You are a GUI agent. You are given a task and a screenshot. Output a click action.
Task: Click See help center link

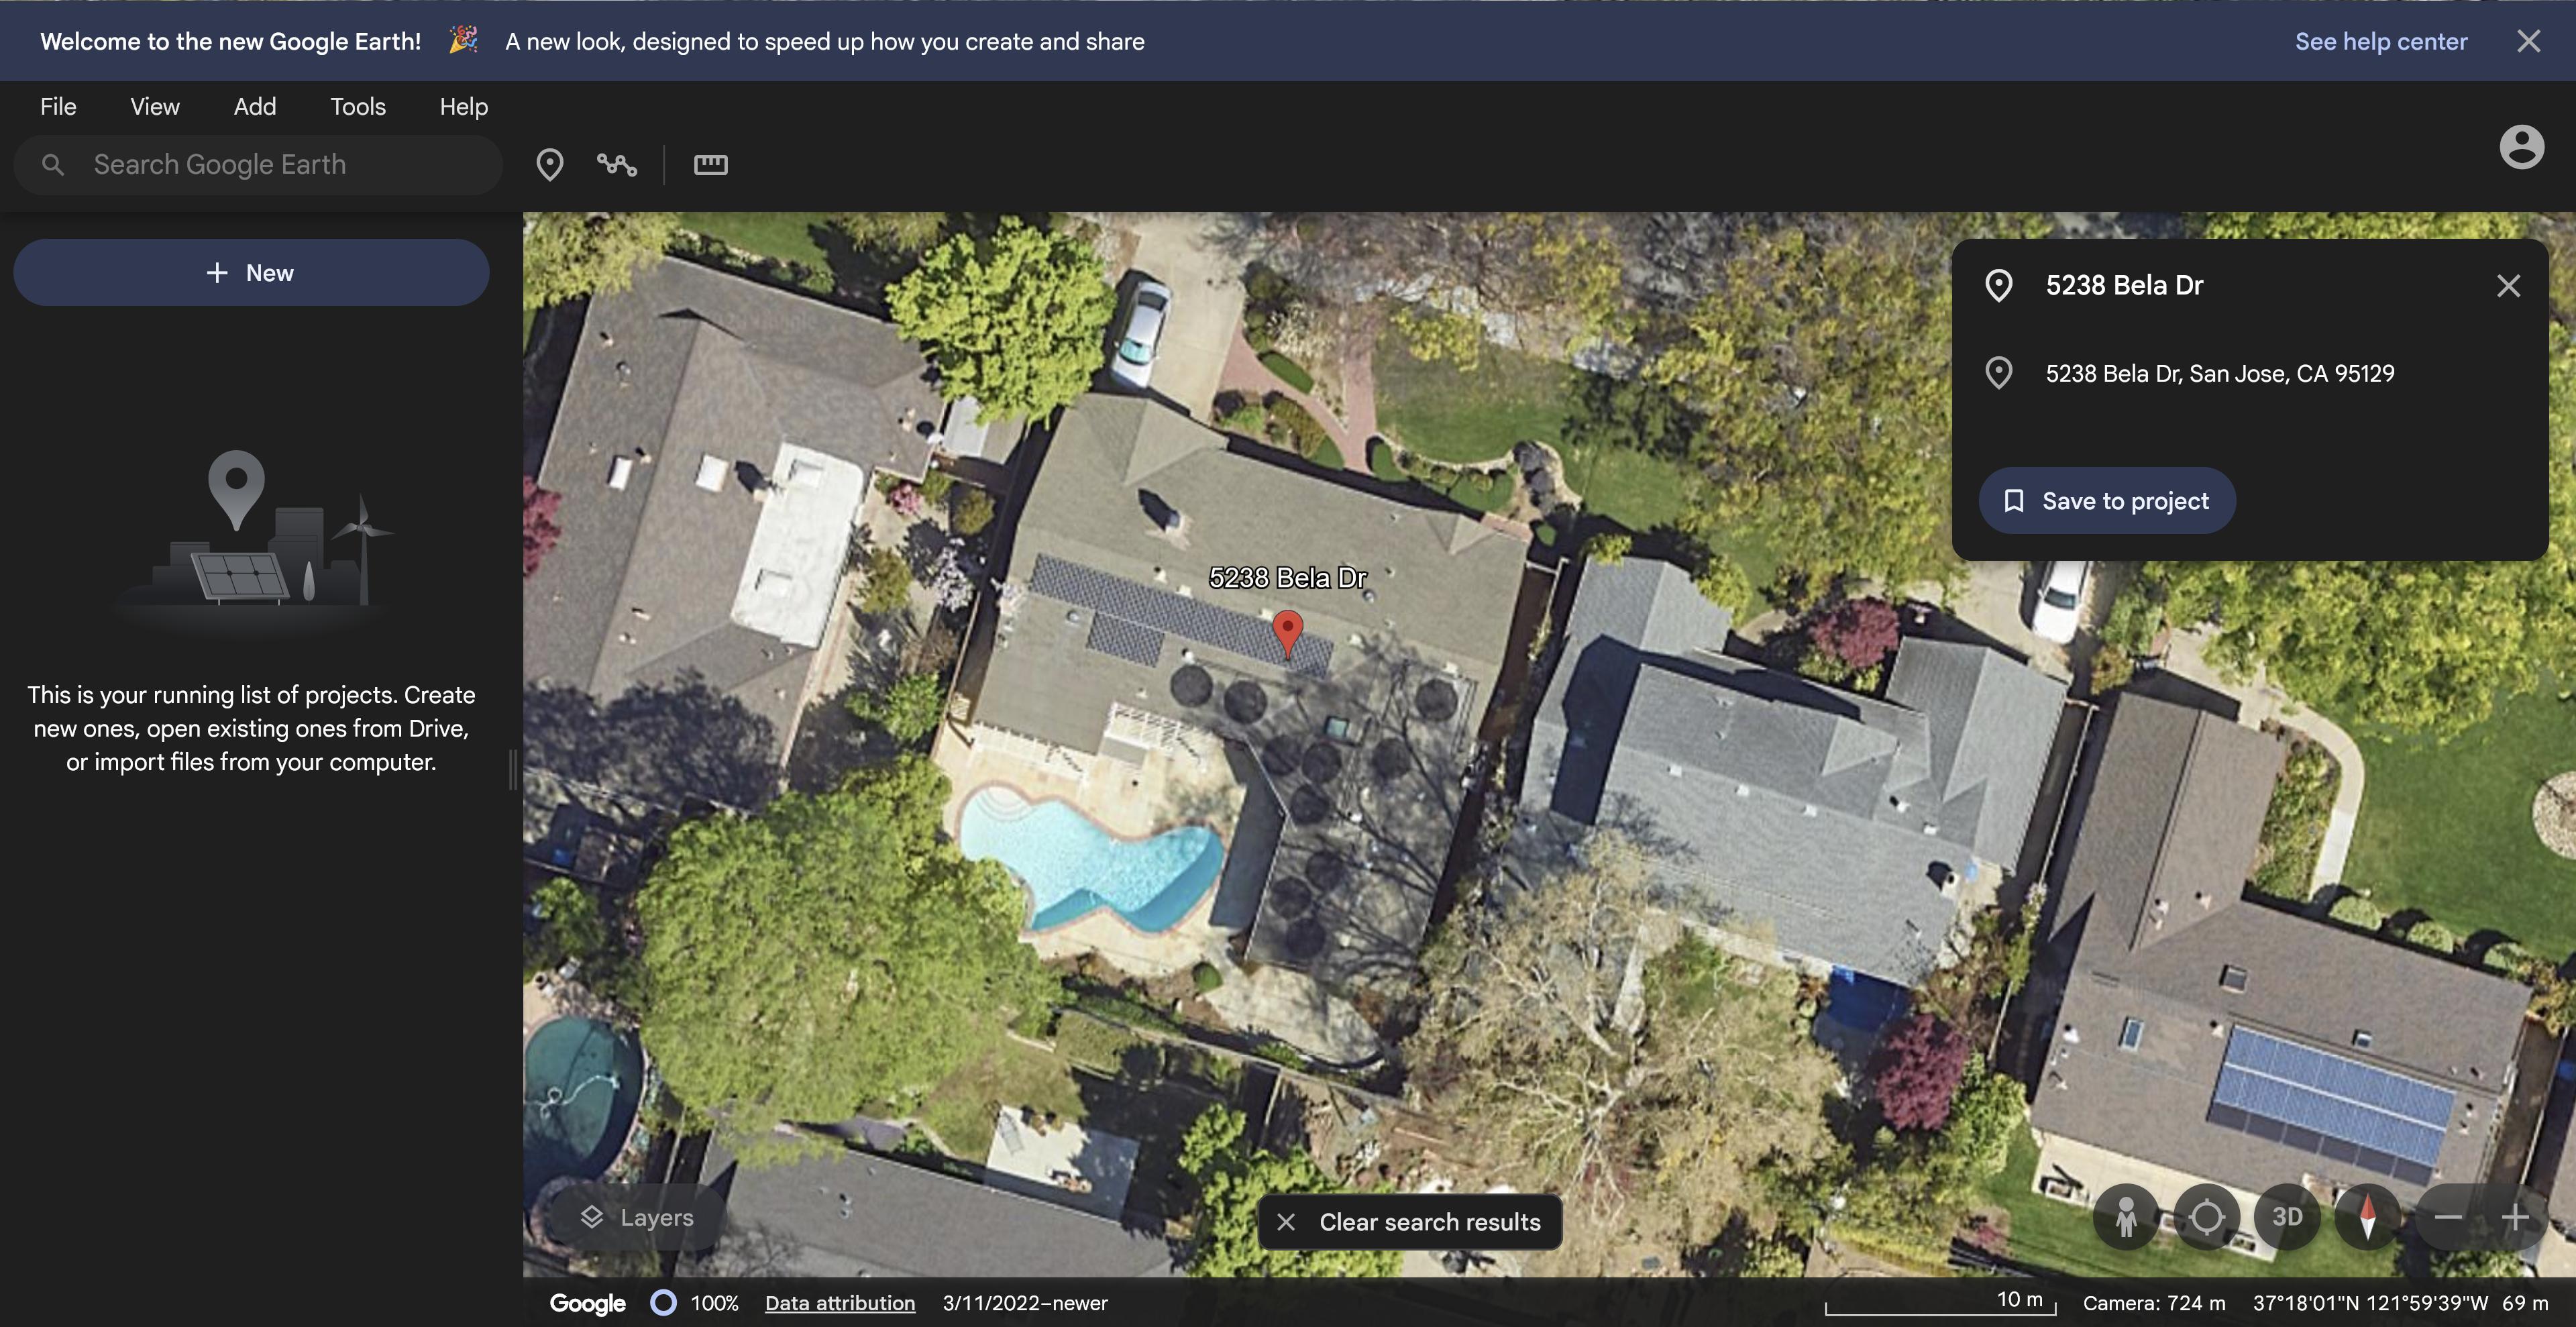click(x=2381, y=41)
